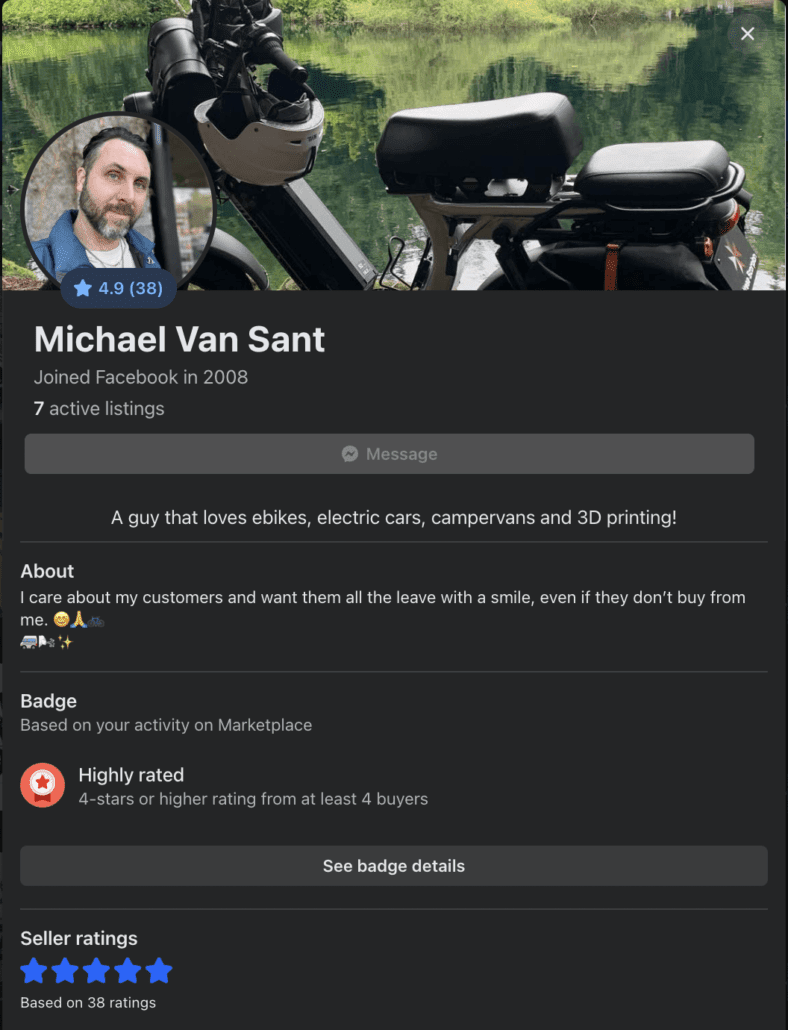
Task: Click the Michael Van Sant name heading
Action: pos(179,340)
